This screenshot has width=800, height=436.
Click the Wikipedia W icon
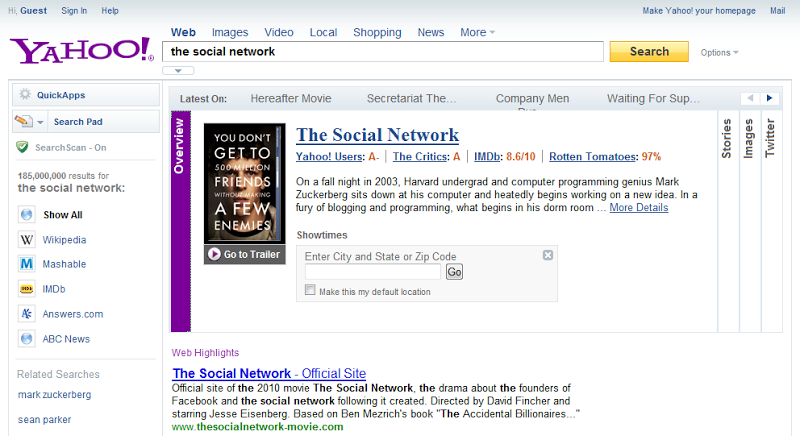coord(27,239)
